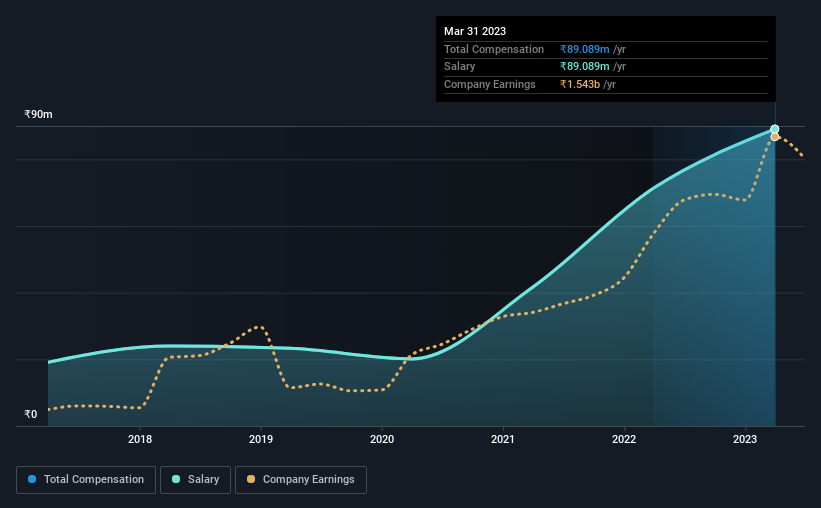Click the 2021 x-axis label
Screen dimensions: 821x508
click(503, 439)
